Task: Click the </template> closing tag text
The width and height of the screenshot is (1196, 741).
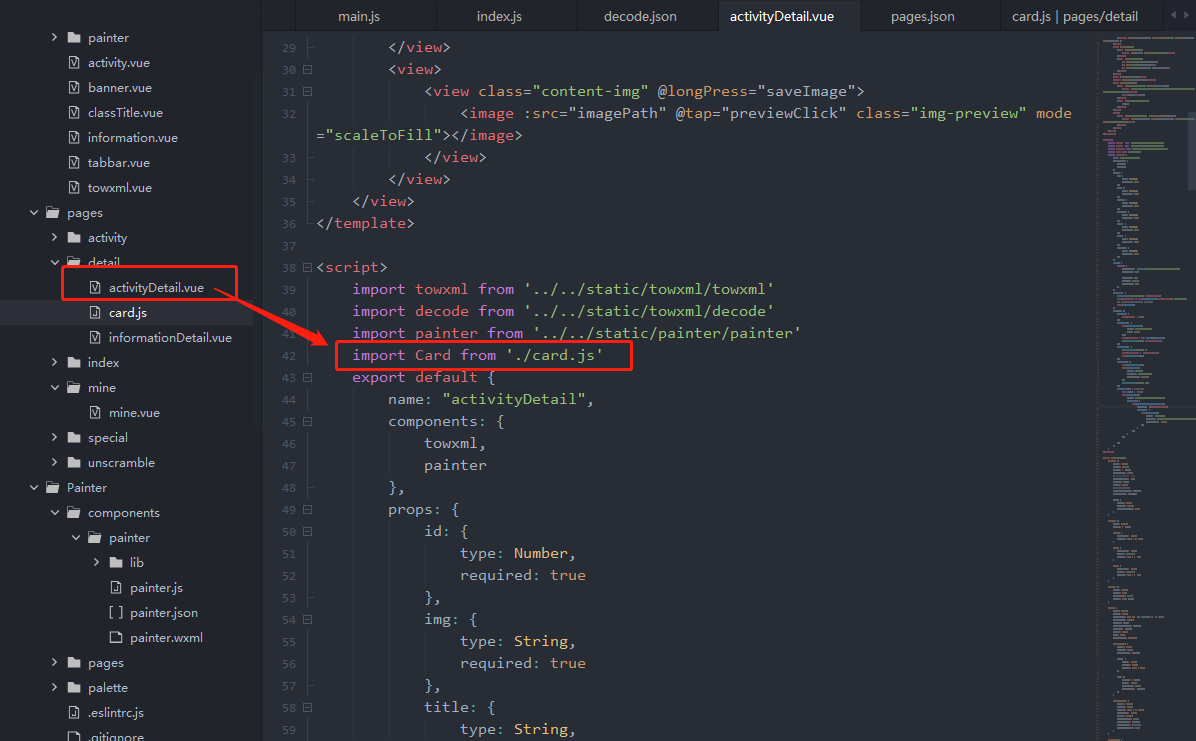Action: pos(365,224)
